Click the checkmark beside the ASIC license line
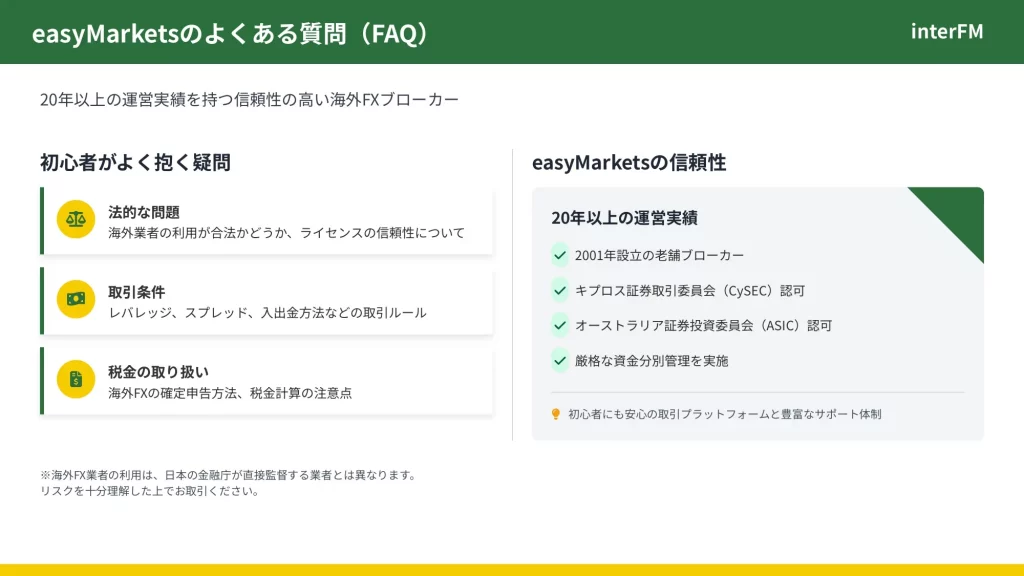The image size is (1024, 576). coord(560,325)
